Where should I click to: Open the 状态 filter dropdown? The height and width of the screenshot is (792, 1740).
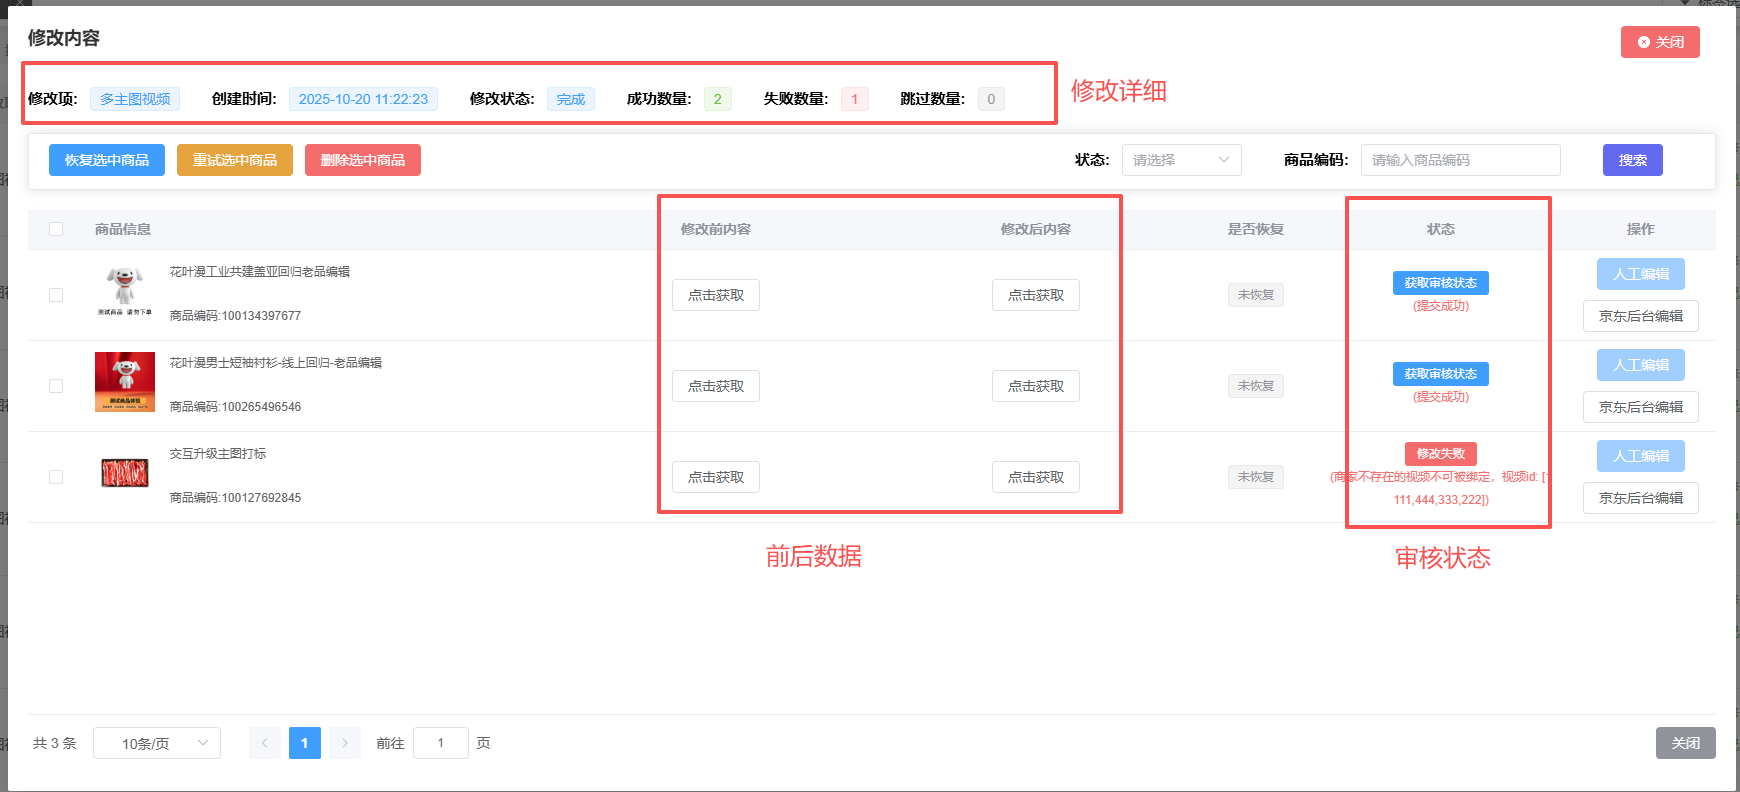click(x=1181, y=160)
